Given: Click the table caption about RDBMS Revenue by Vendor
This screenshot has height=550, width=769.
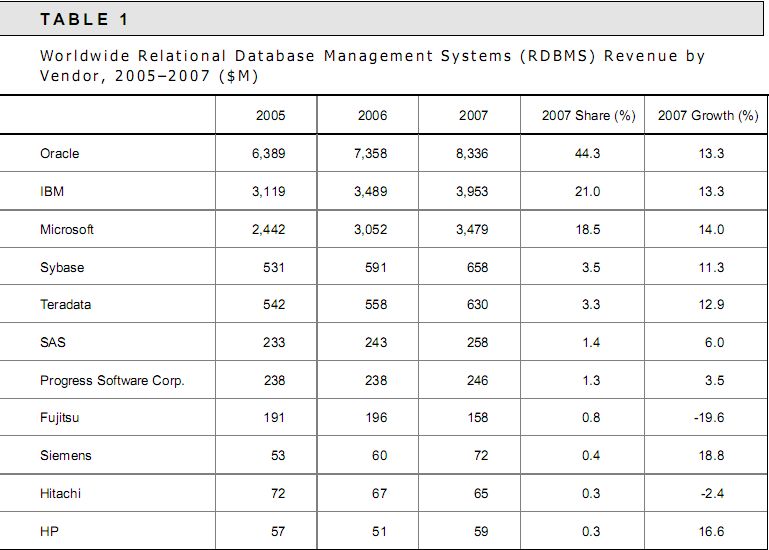Looking at the screenshot, I should click(372, 66).
